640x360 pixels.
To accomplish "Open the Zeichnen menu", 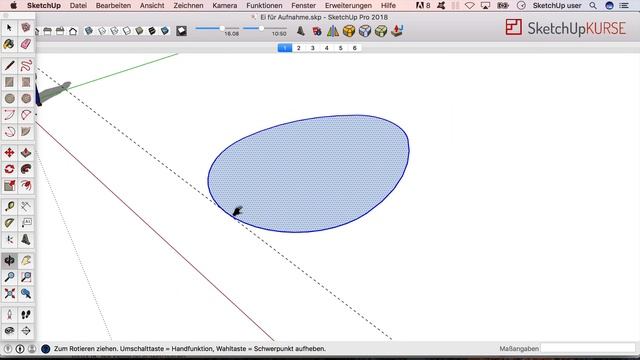I will pyautogui.click(x=188, y=5).
